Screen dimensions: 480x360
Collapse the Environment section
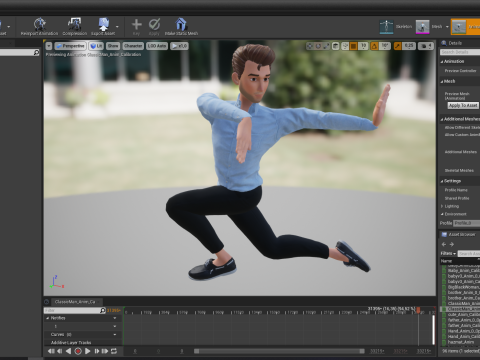click(442, 214)
